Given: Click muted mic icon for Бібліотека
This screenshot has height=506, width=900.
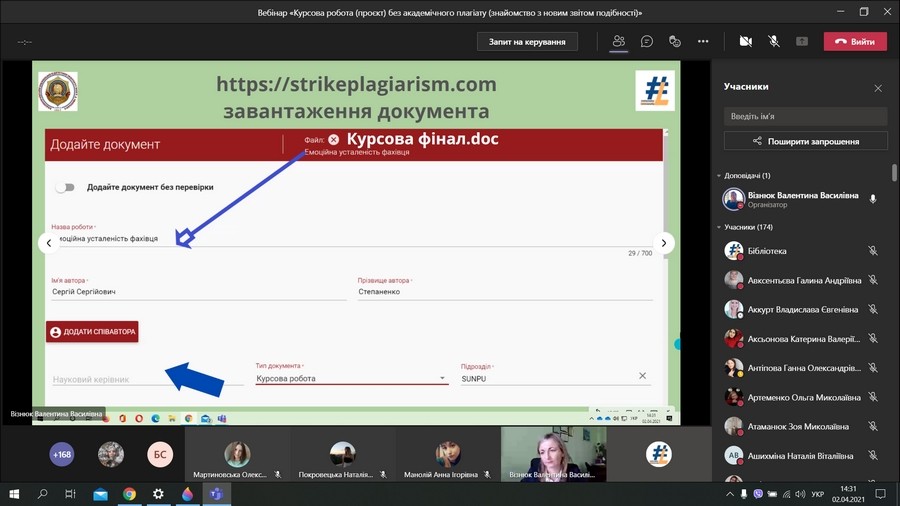Looking at the screenshot, I should 872,251.
